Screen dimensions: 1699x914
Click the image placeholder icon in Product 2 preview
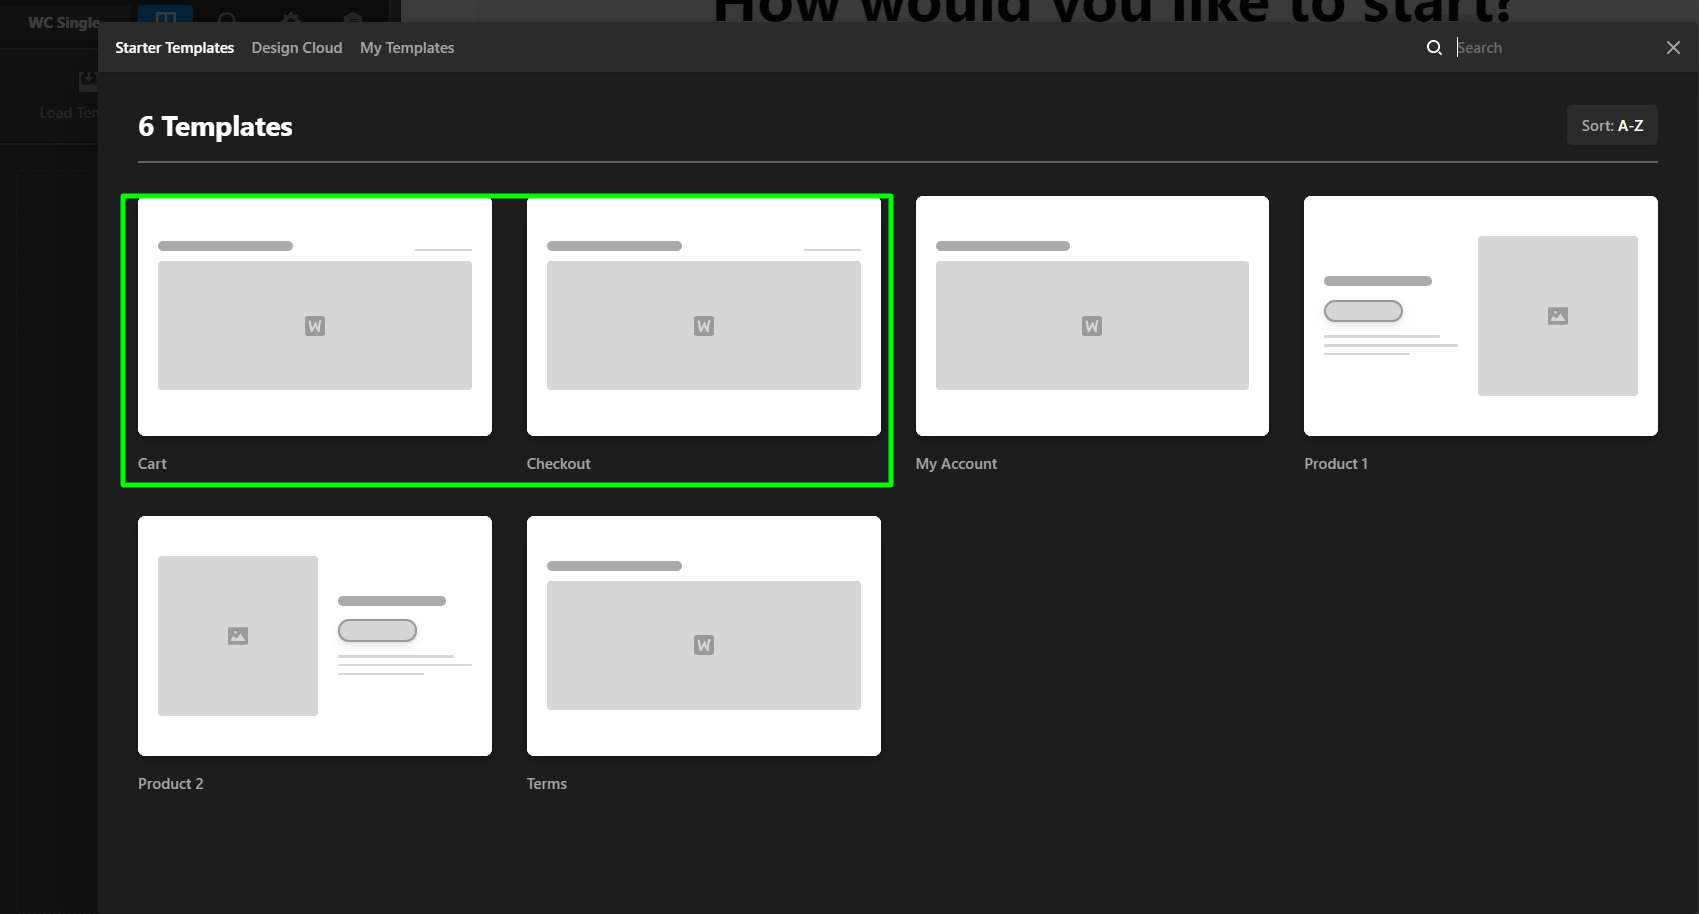pyautogui.click(x=238, y=636)
